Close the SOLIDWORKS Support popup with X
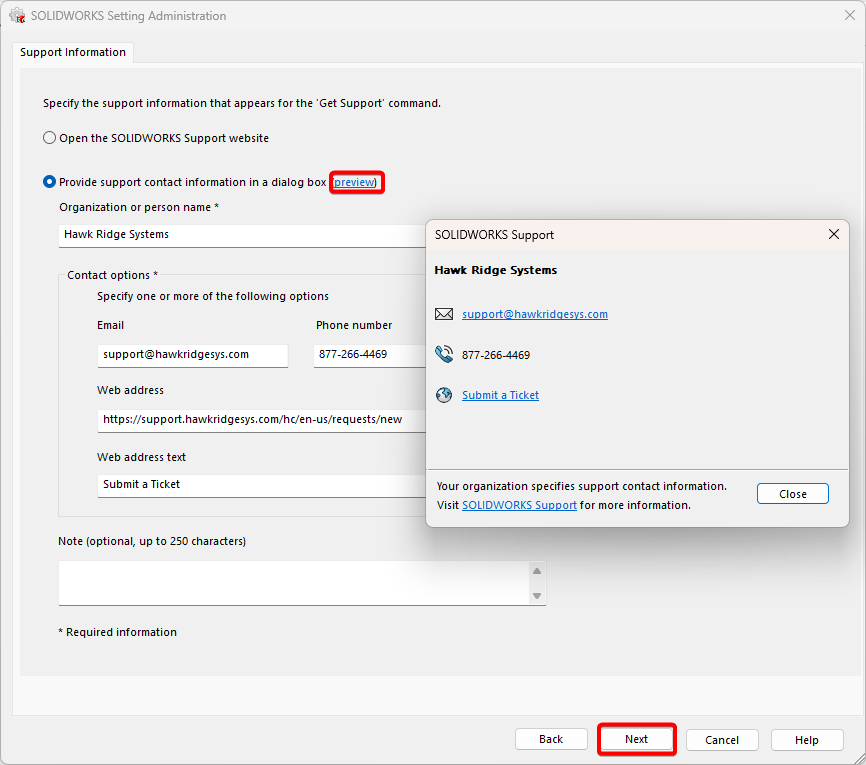 tap(834, 234)
